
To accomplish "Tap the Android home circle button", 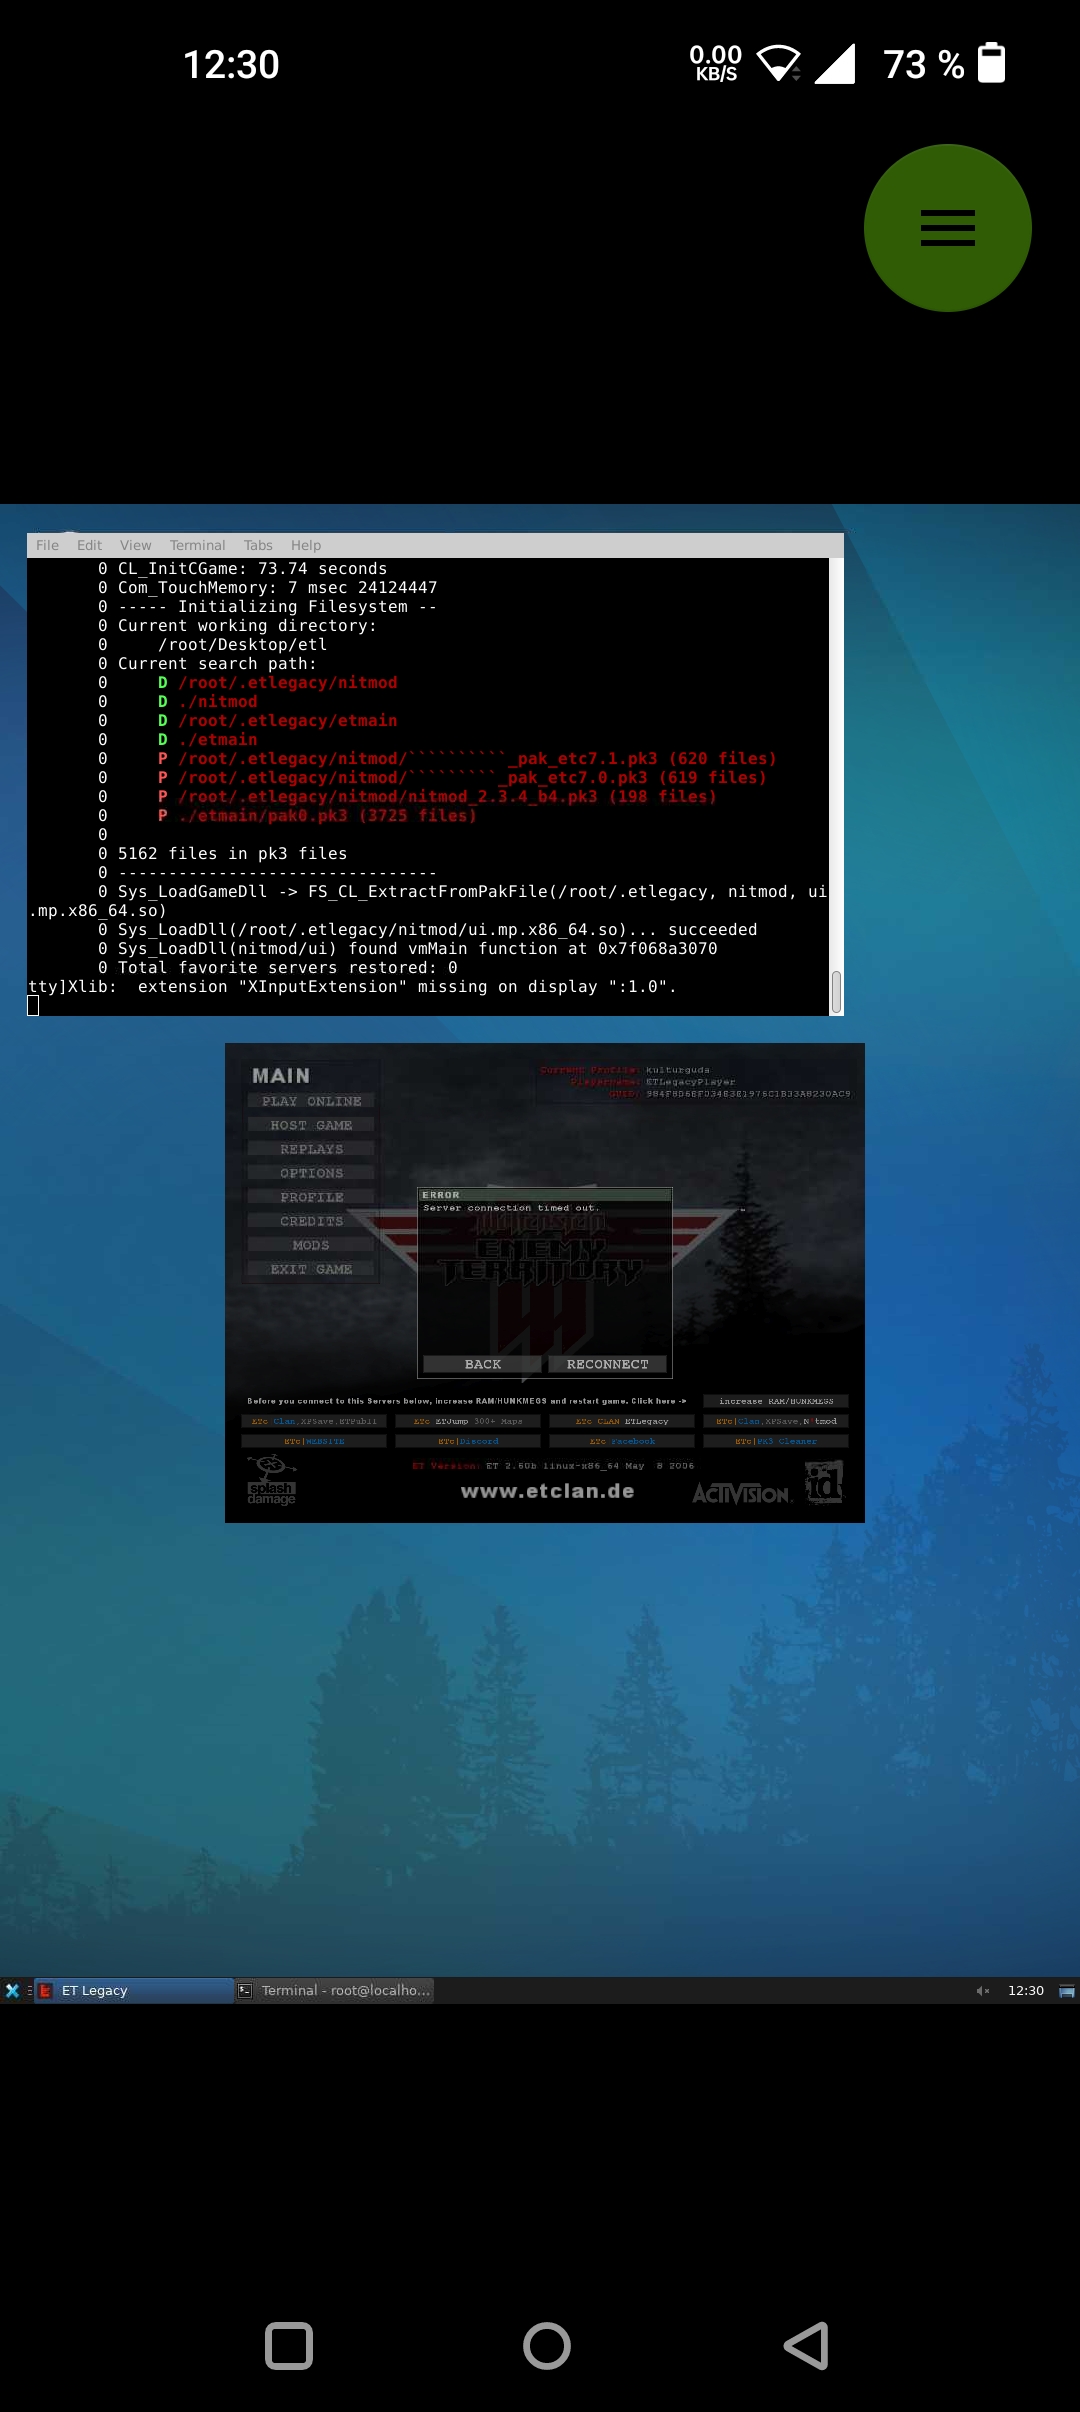I will point(547,2346).
